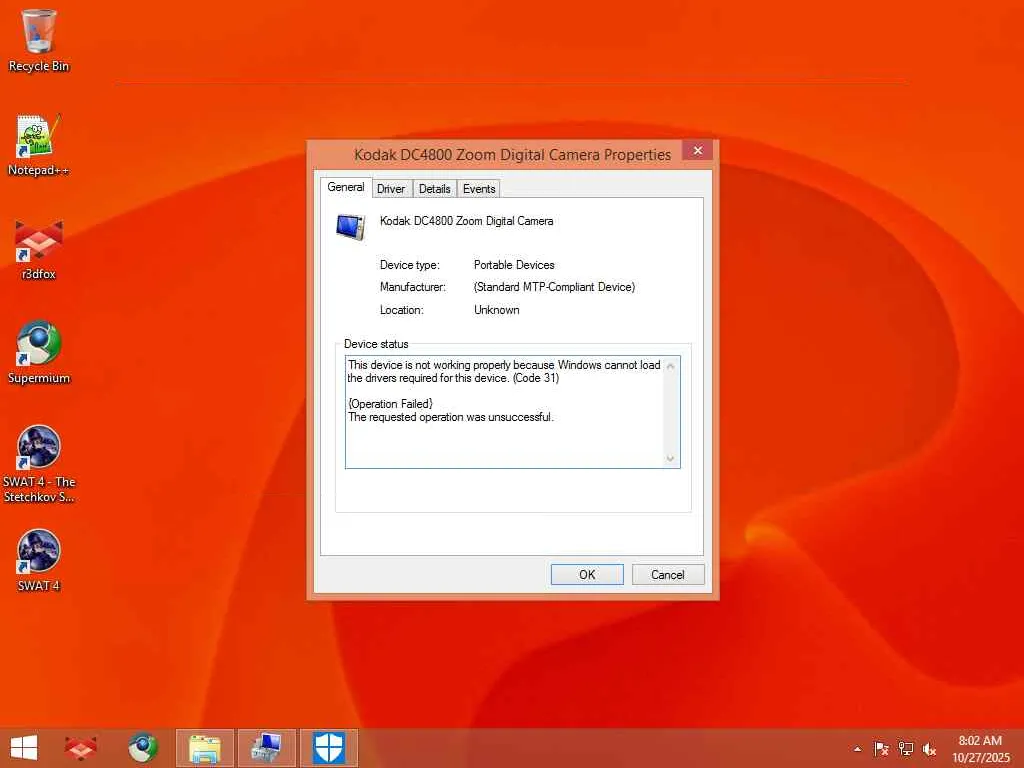Click device status scrollbar up arrow
The height and width of the screenshot is (768, 1024).
(670, 366)
